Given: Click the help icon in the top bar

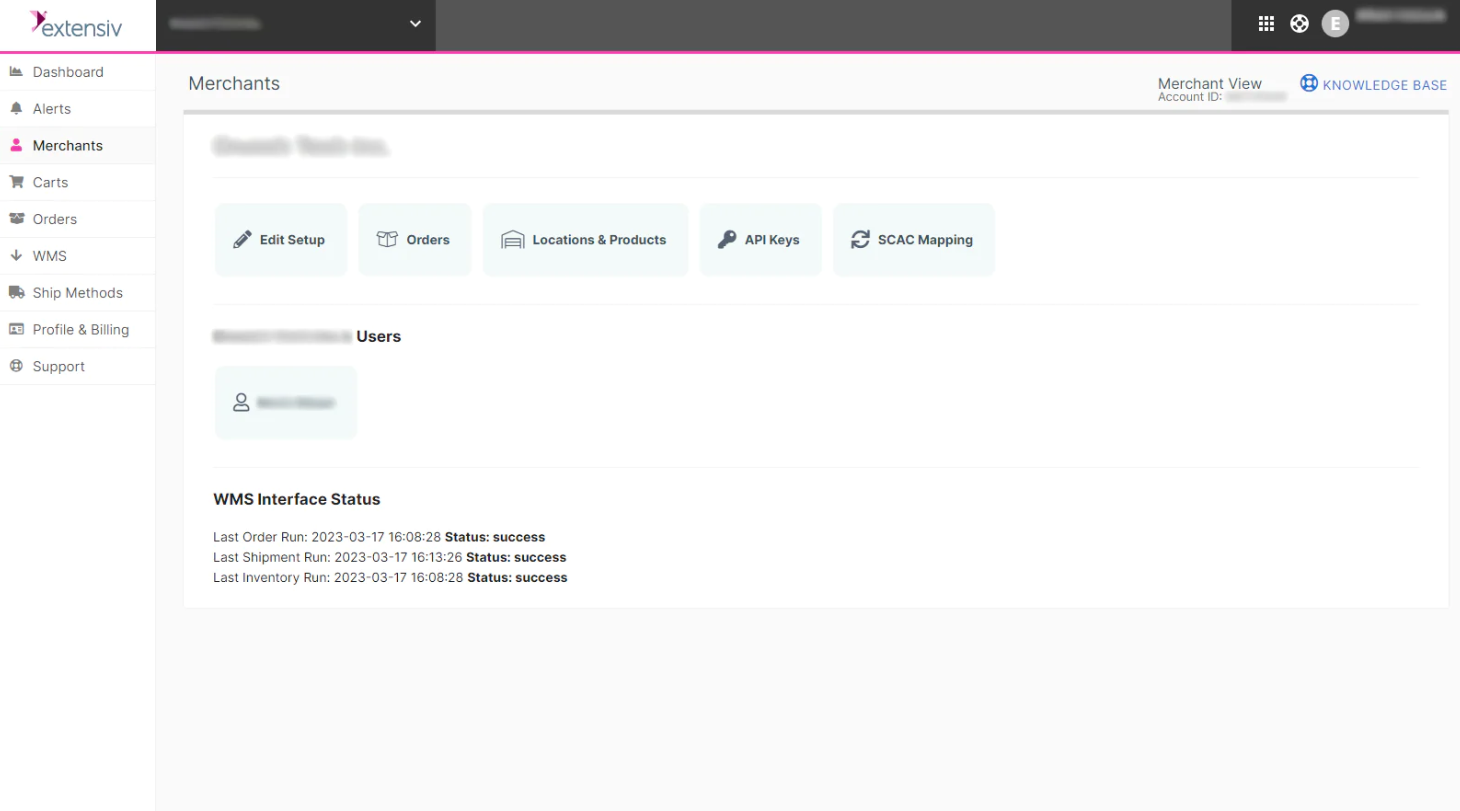Looking at the screenshot, I should click(1299, 23).
